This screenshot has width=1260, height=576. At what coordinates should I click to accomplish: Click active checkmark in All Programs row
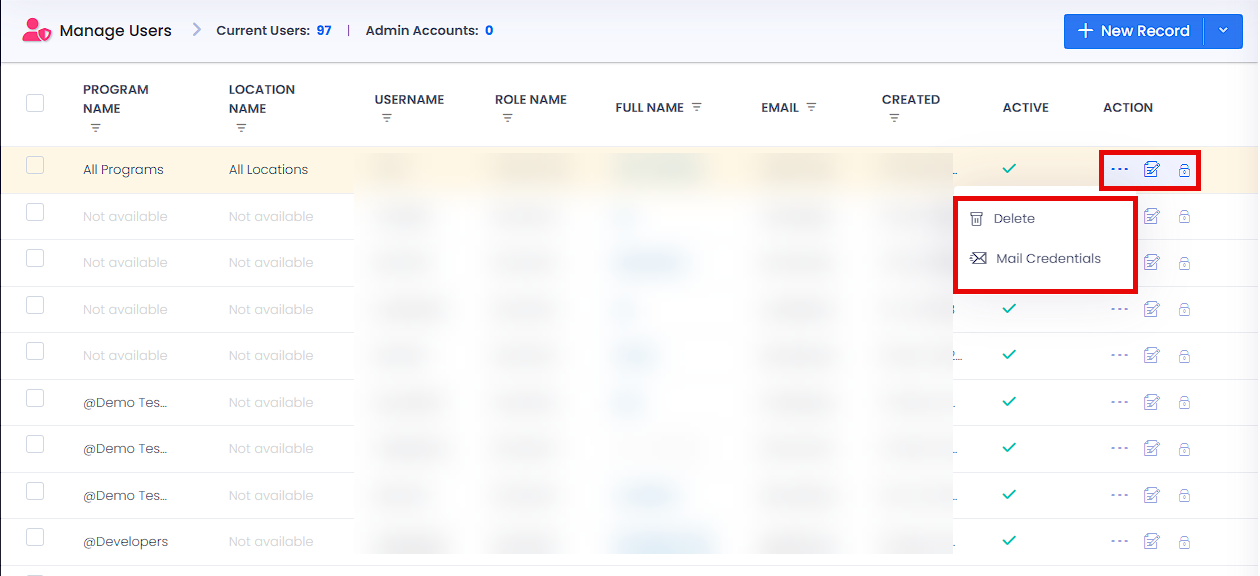pyautogui.click(x=1009, y=168)
